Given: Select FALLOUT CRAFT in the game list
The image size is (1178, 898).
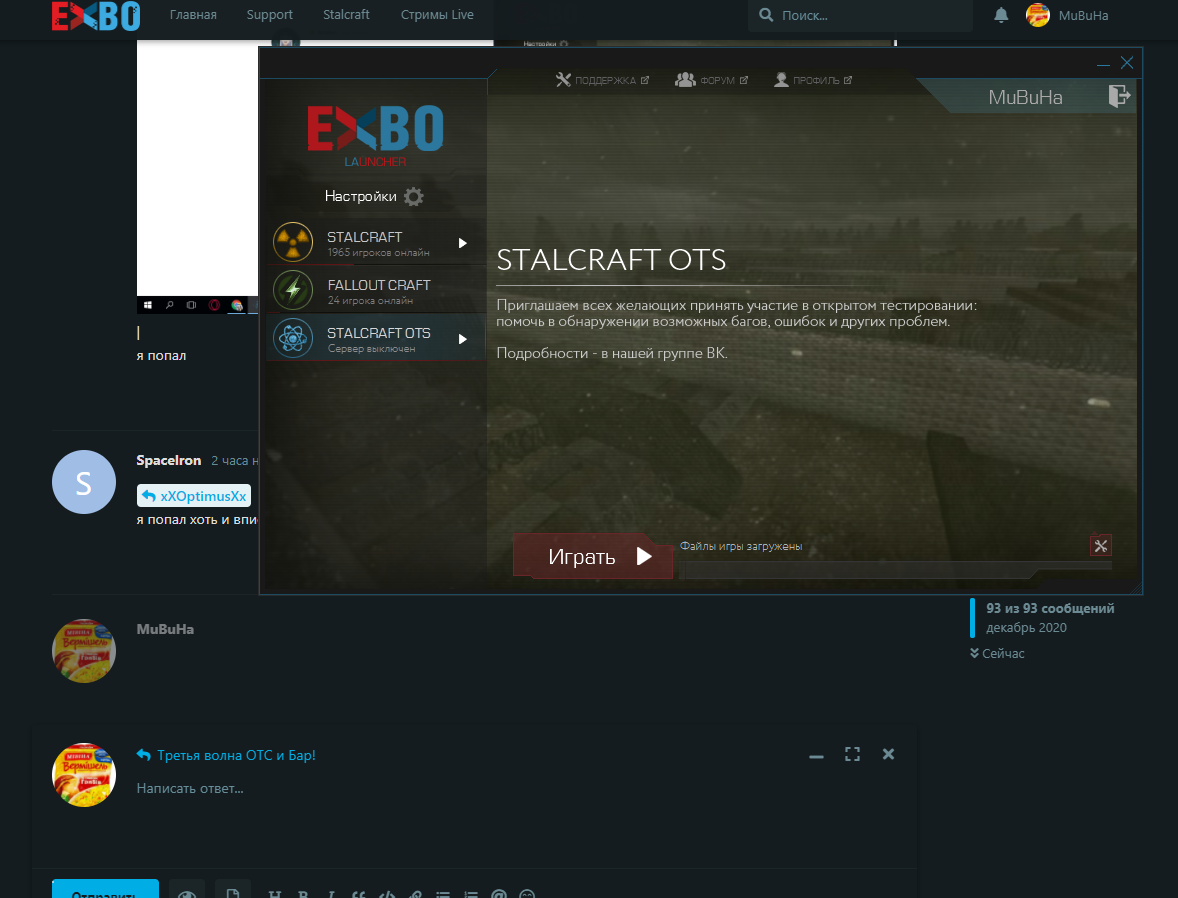Looking at the screenshot, I should [x=376, y=290].
